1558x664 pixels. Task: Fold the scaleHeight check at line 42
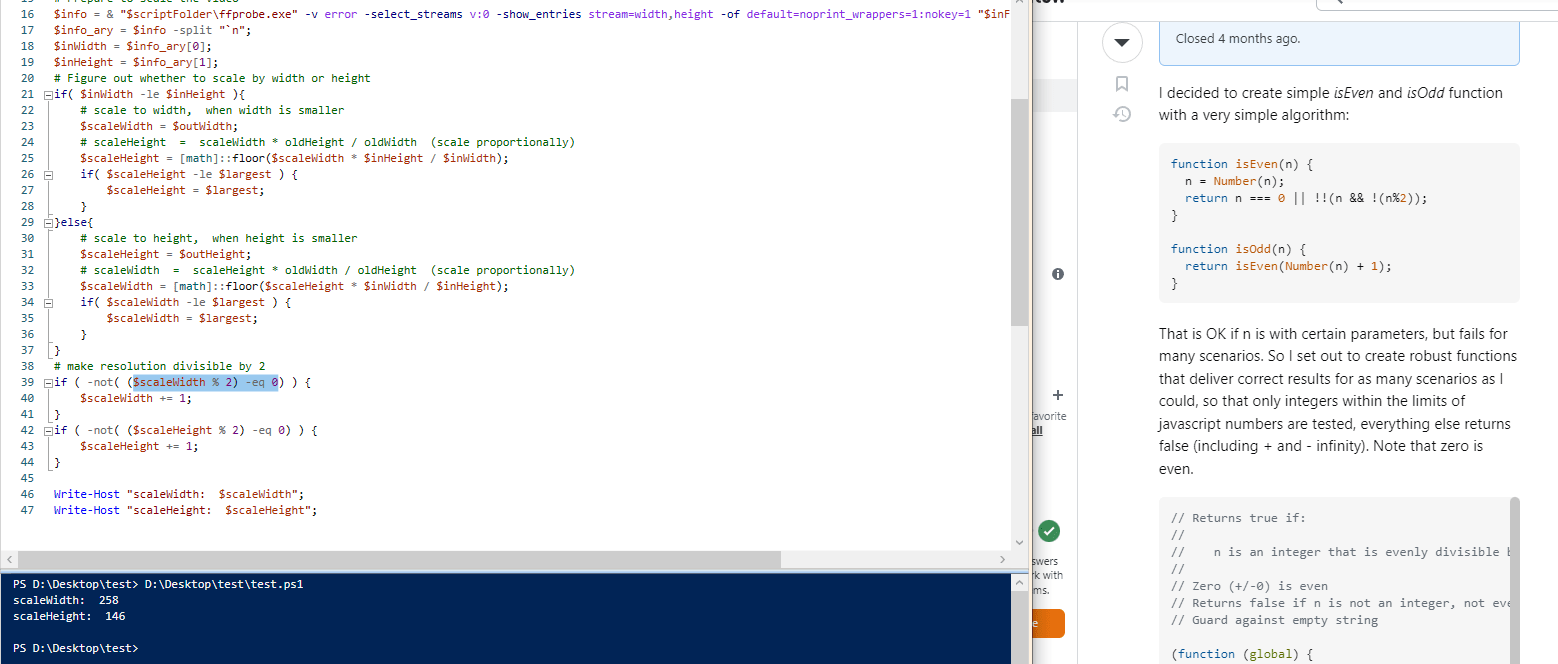tap(47, 430)
